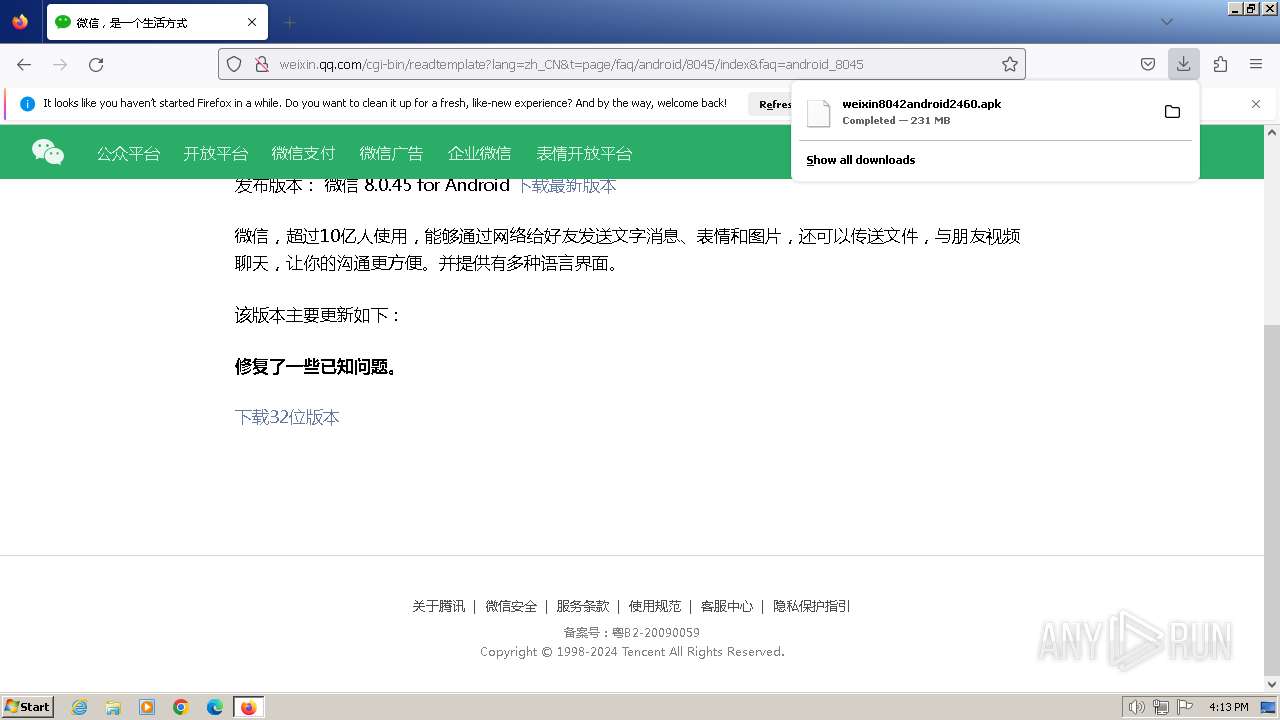Go forward with forward arrow

click(60, 64)
